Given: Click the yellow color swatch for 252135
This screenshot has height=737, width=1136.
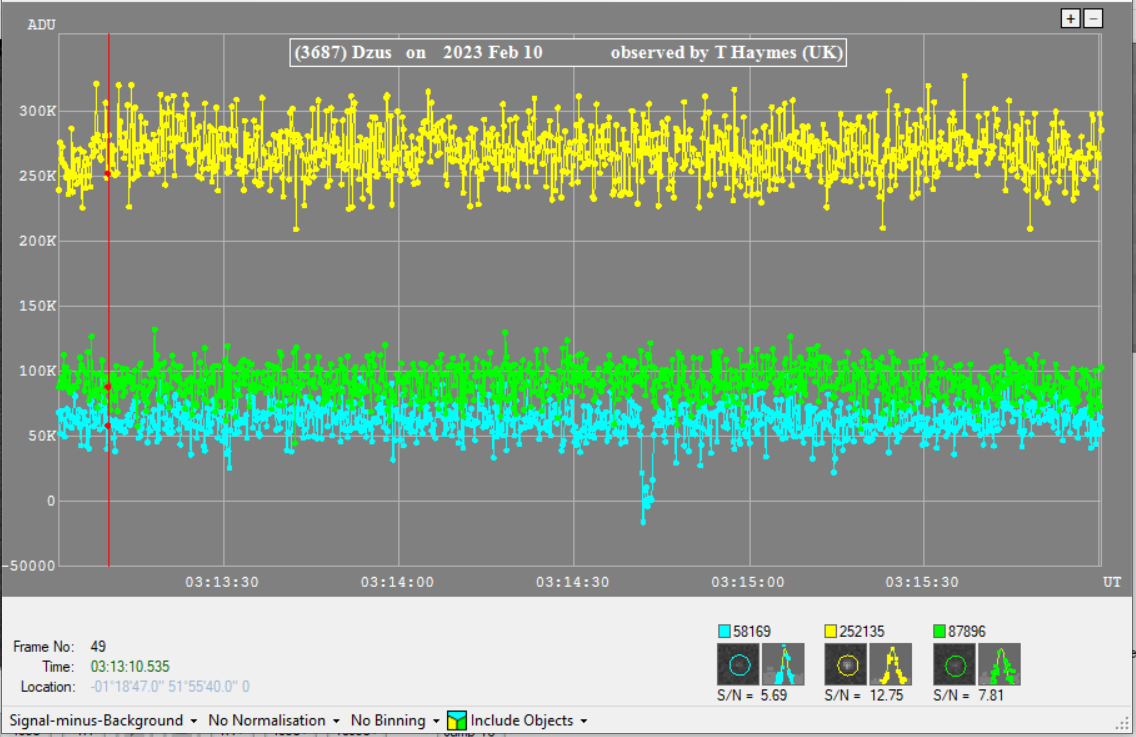Looking at the screenshot, I should click(x=831, y=631).
